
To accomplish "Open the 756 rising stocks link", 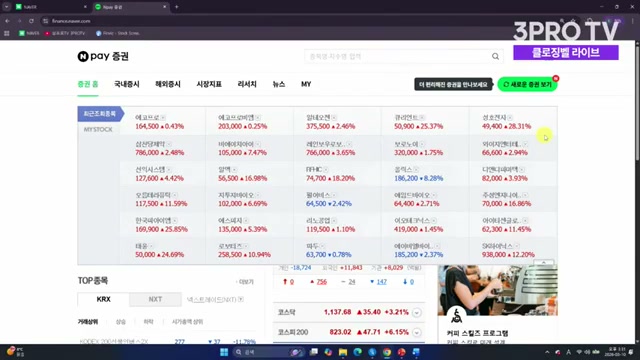I will [x=322, y=282].
